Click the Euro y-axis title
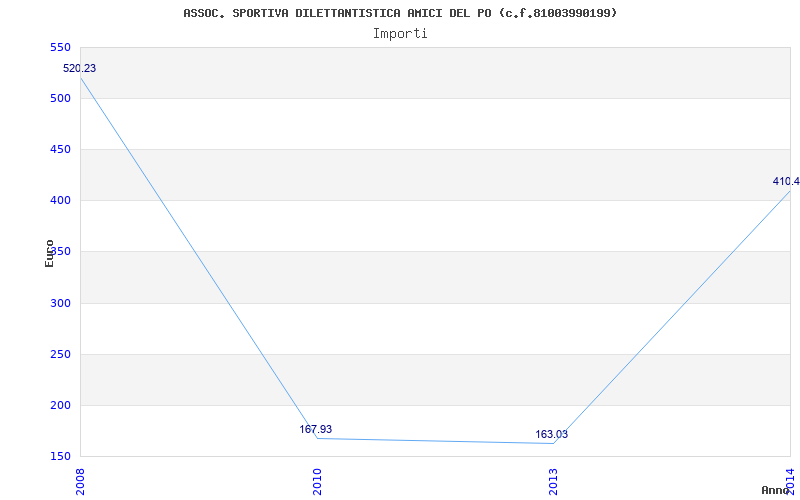This screenshot has height=500, width=800. click(49, 254)
